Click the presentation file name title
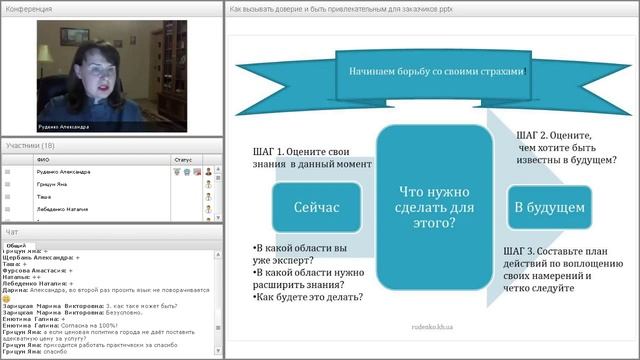This screenshot has height=360, width=640. coord(341,9)
